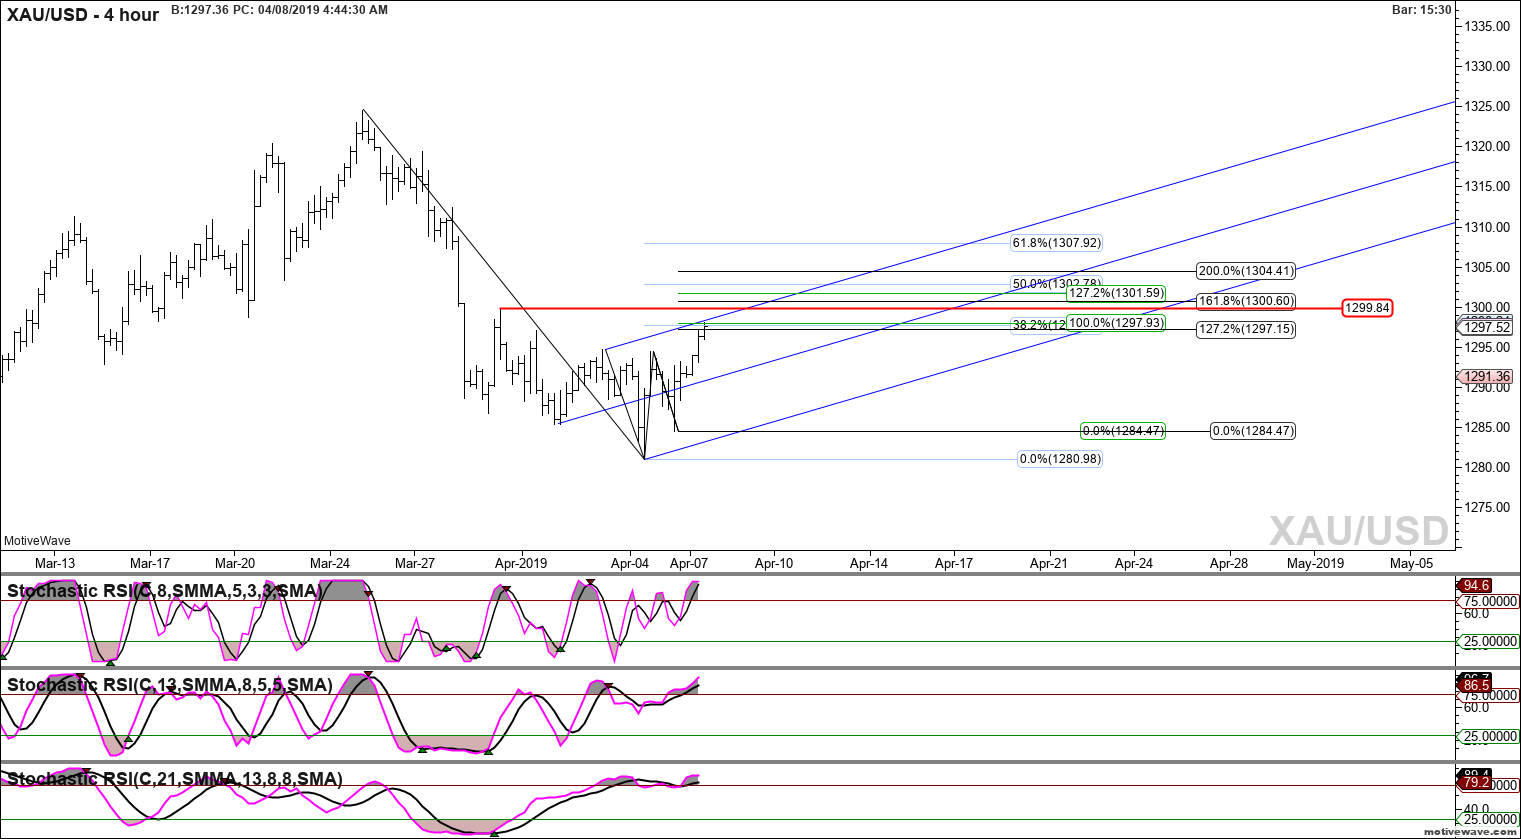Click the Stochastic RSI(C,21,SMMA,13,8,8,SMA) title
Screen dimensions: 1521x839
pyautogui.click(x=175, y=779)
